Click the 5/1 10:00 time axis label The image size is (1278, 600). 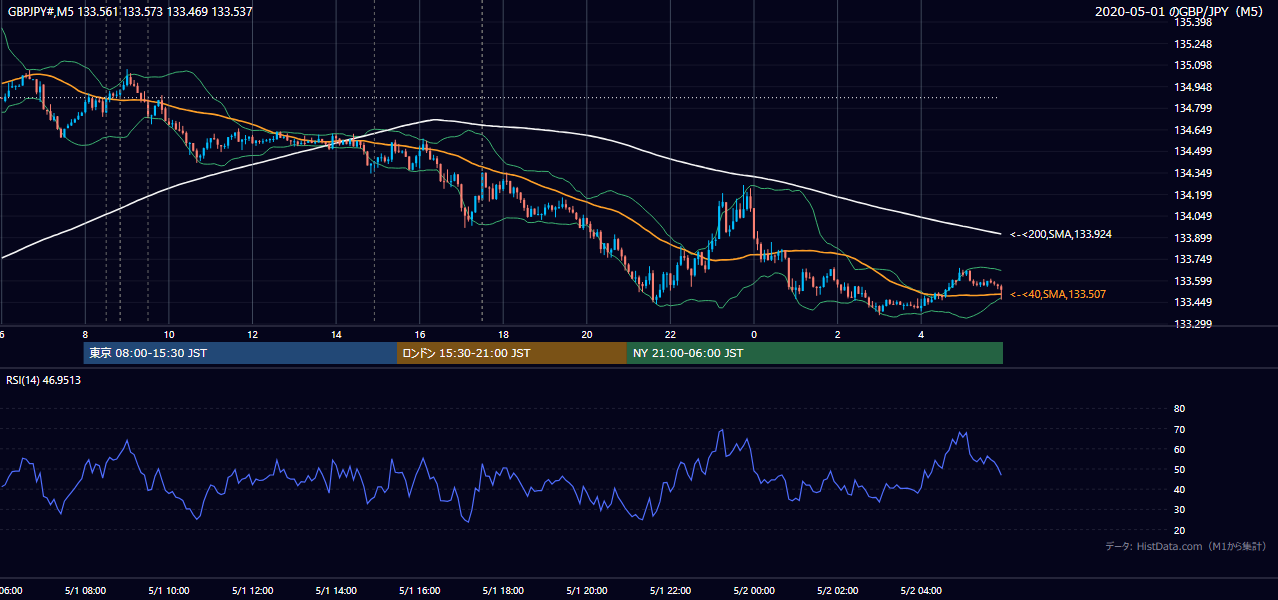169,591
